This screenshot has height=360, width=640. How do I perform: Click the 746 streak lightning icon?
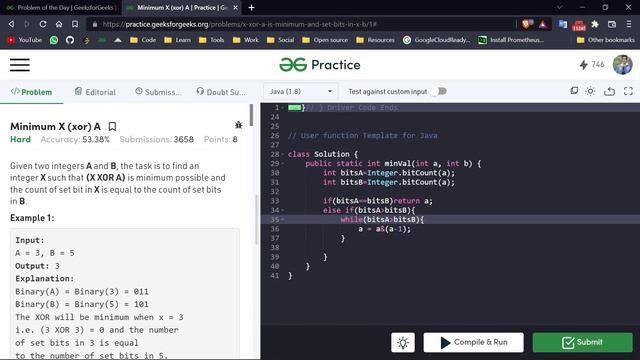pos(584,64)
